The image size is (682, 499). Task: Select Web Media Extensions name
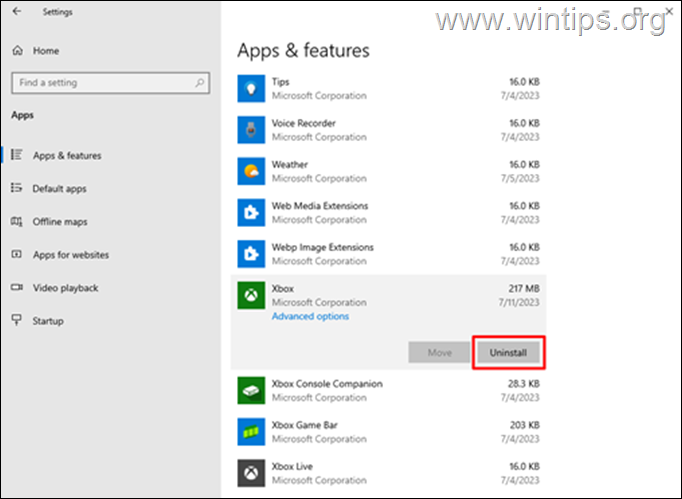click(x=320, y=206)
